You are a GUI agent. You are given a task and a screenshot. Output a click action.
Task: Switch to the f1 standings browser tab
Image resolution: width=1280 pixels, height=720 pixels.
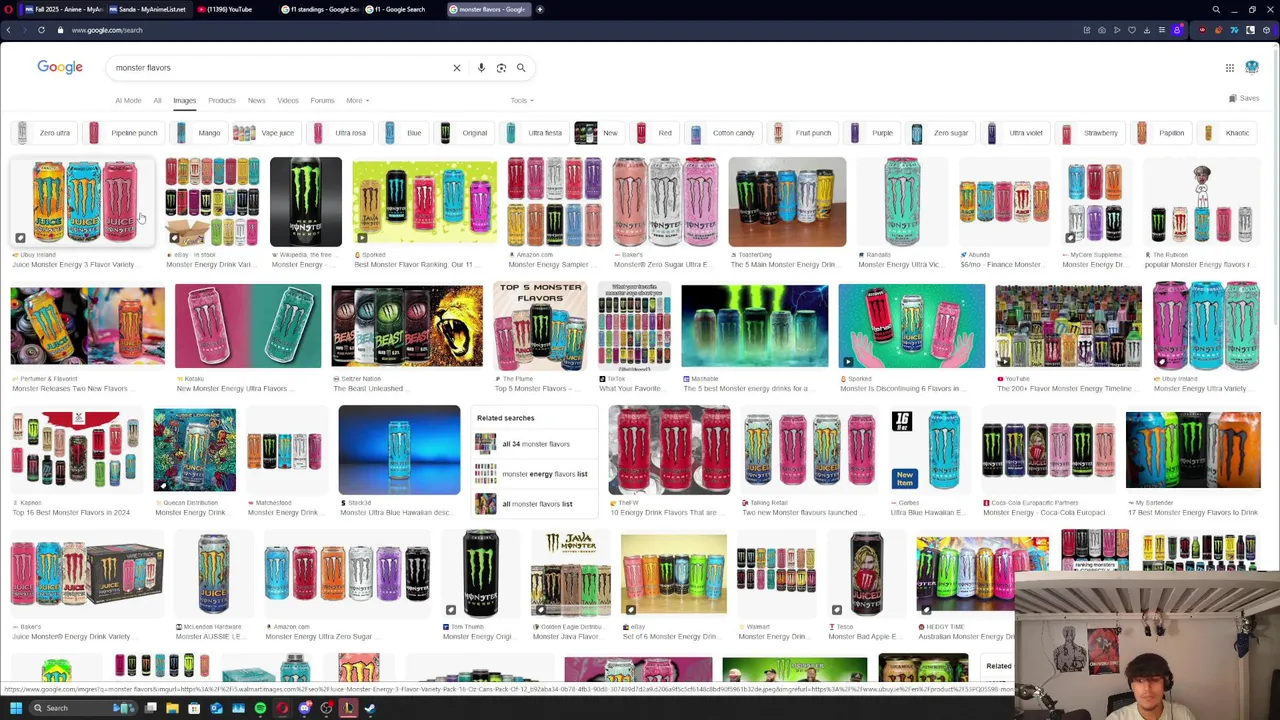click(319, 9)
